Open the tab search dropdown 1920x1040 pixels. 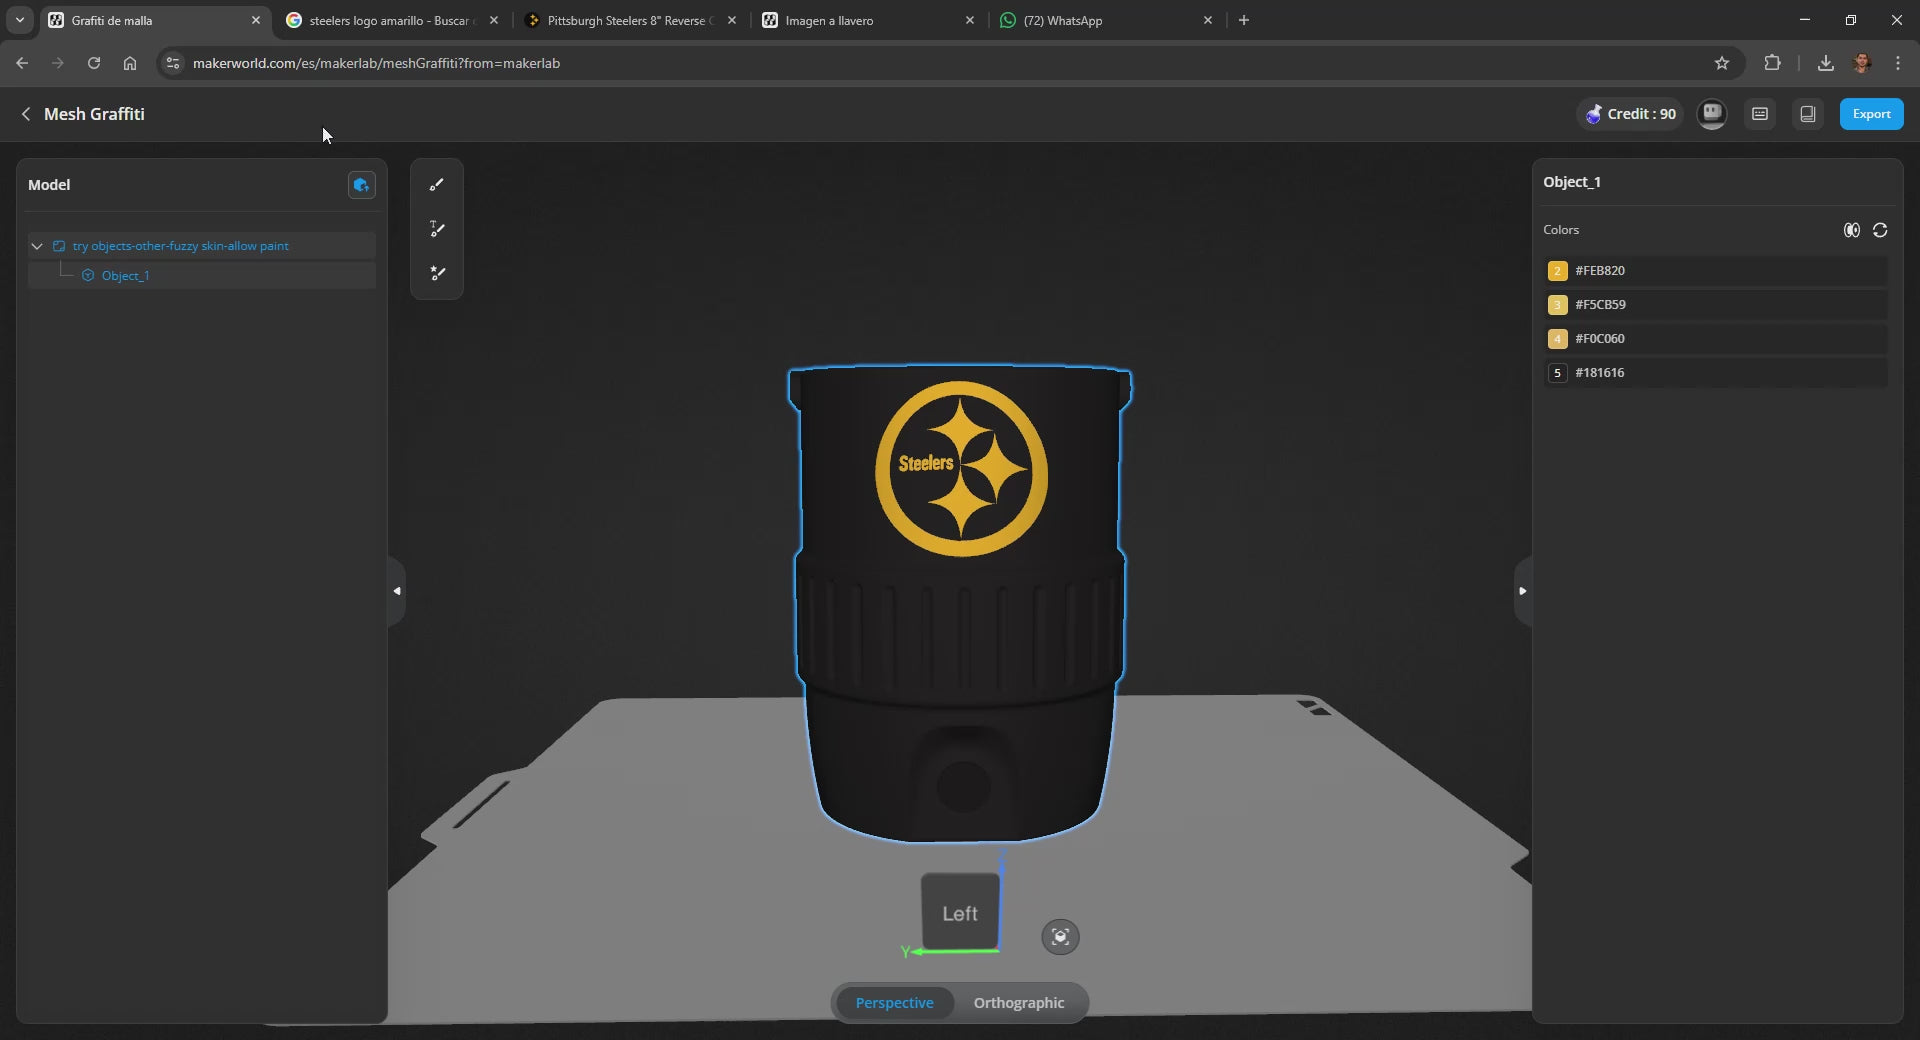click(20, 20)
